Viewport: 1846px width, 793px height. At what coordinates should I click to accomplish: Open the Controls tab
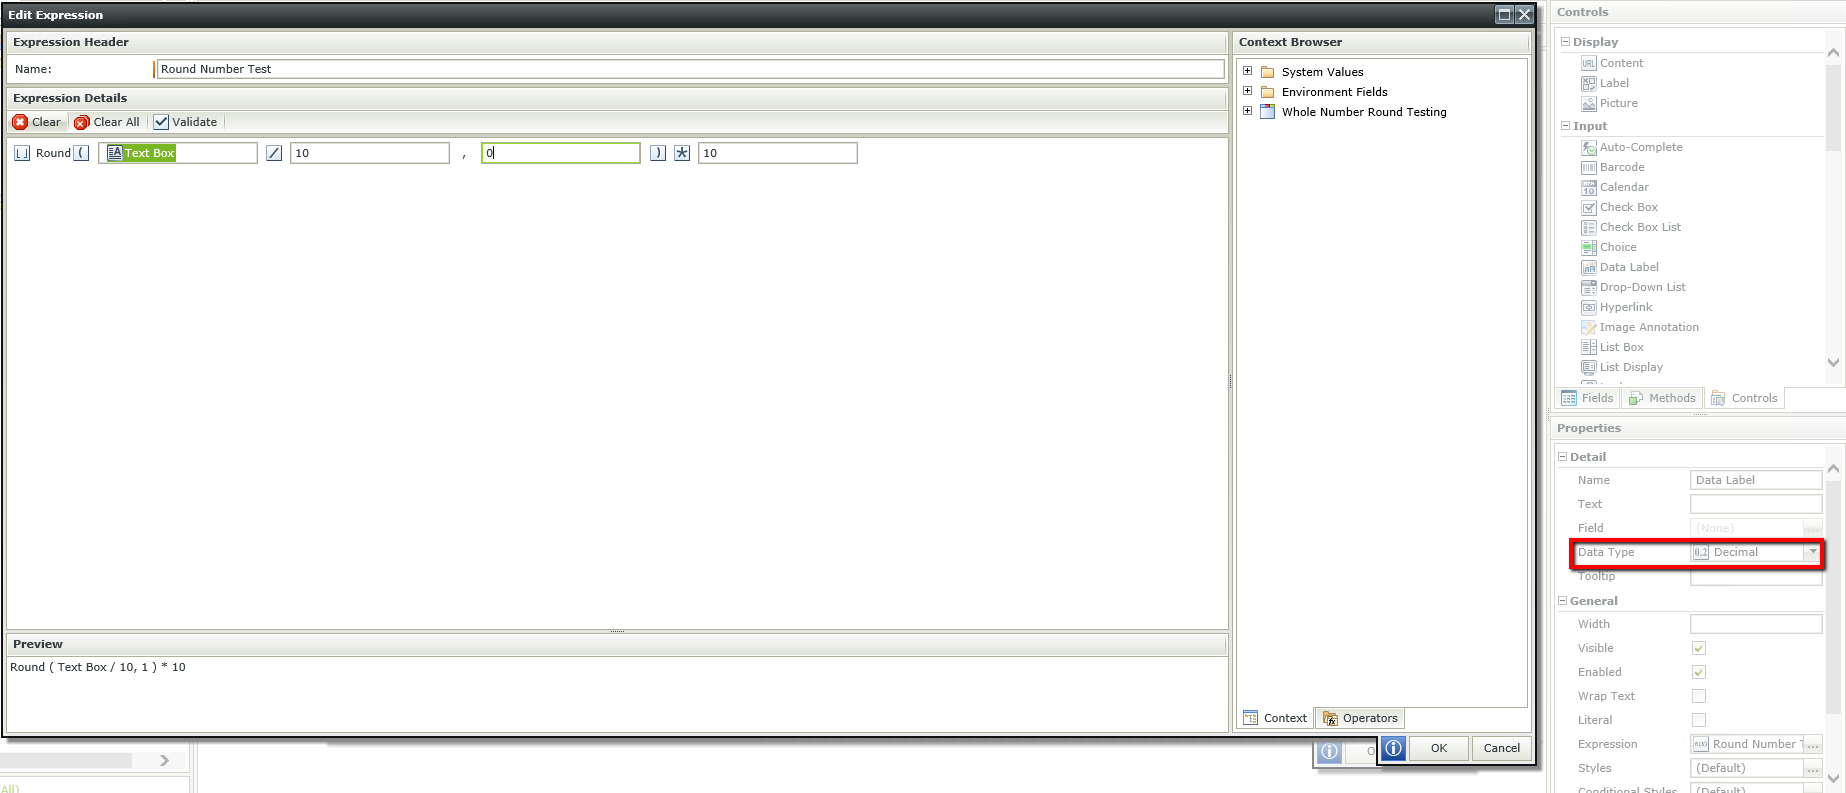click(1745, 398)
